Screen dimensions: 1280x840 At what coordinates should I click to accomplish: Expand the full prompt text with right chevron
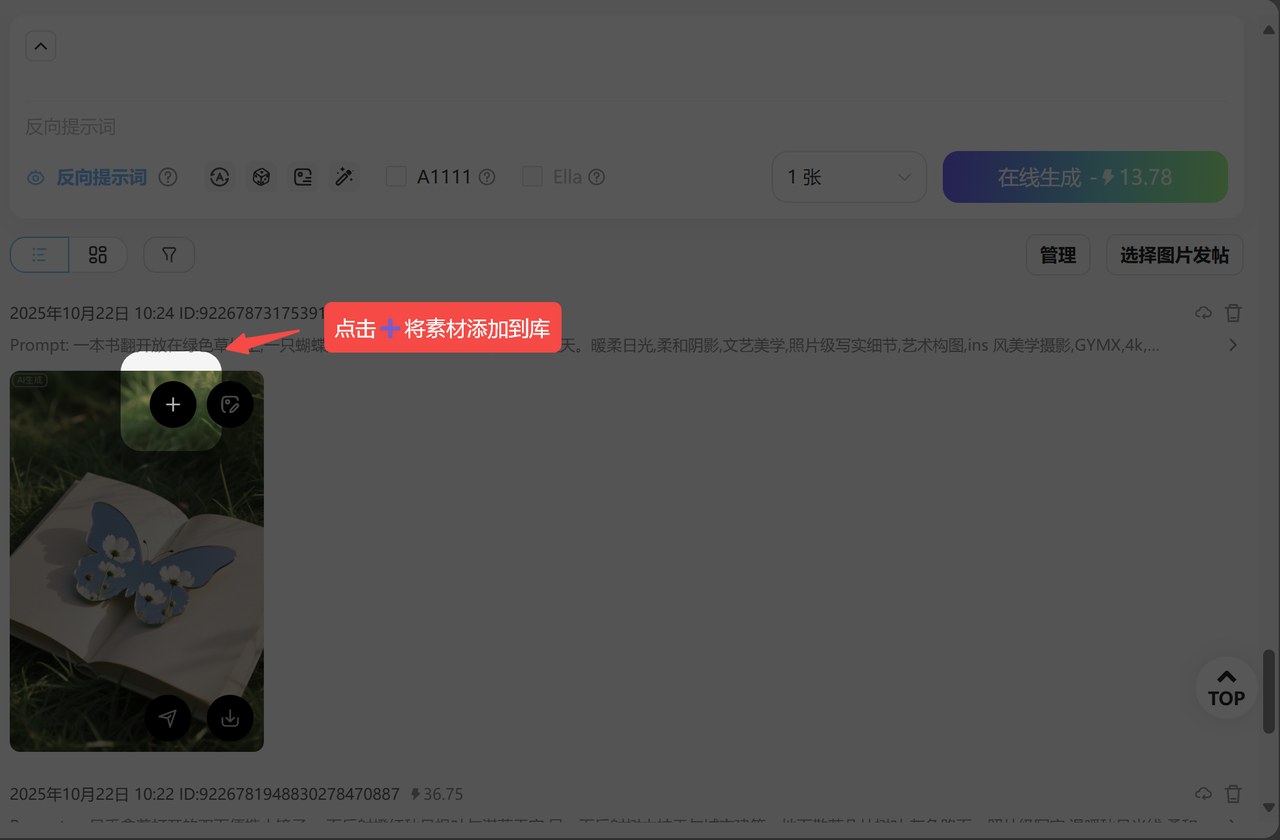tap(1233, 345)
